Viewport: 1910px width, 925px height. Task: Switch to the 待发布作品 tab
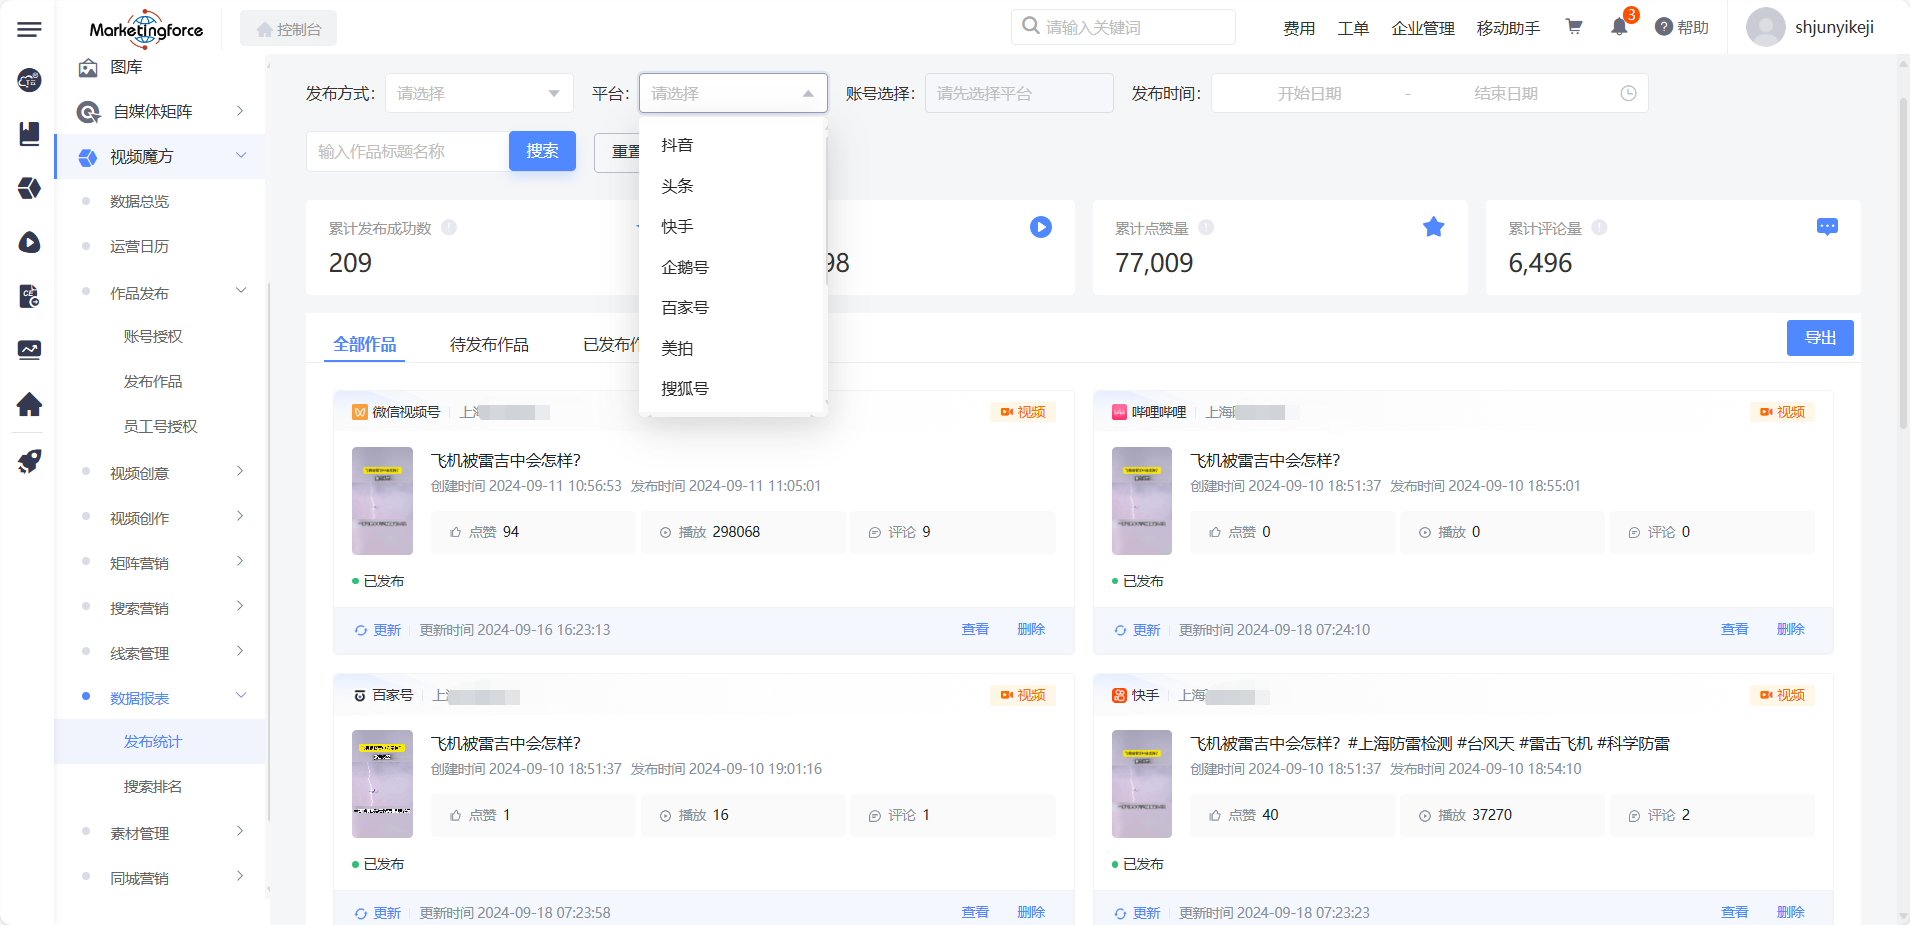pos(489,345)
